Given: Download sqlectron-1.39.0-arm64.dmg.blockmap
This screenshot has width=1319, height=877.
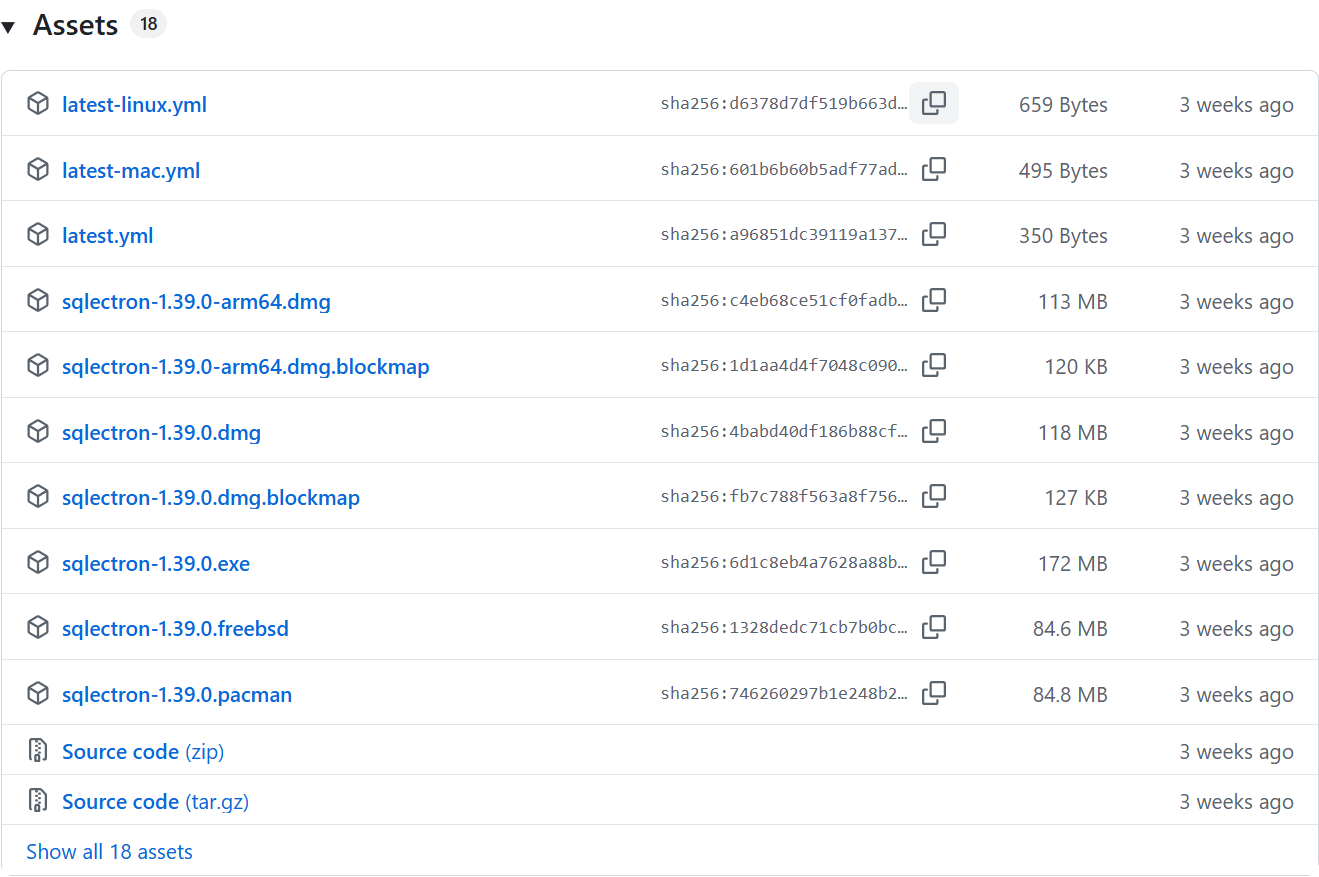Looking at the screenshot, I should (246, 367).
